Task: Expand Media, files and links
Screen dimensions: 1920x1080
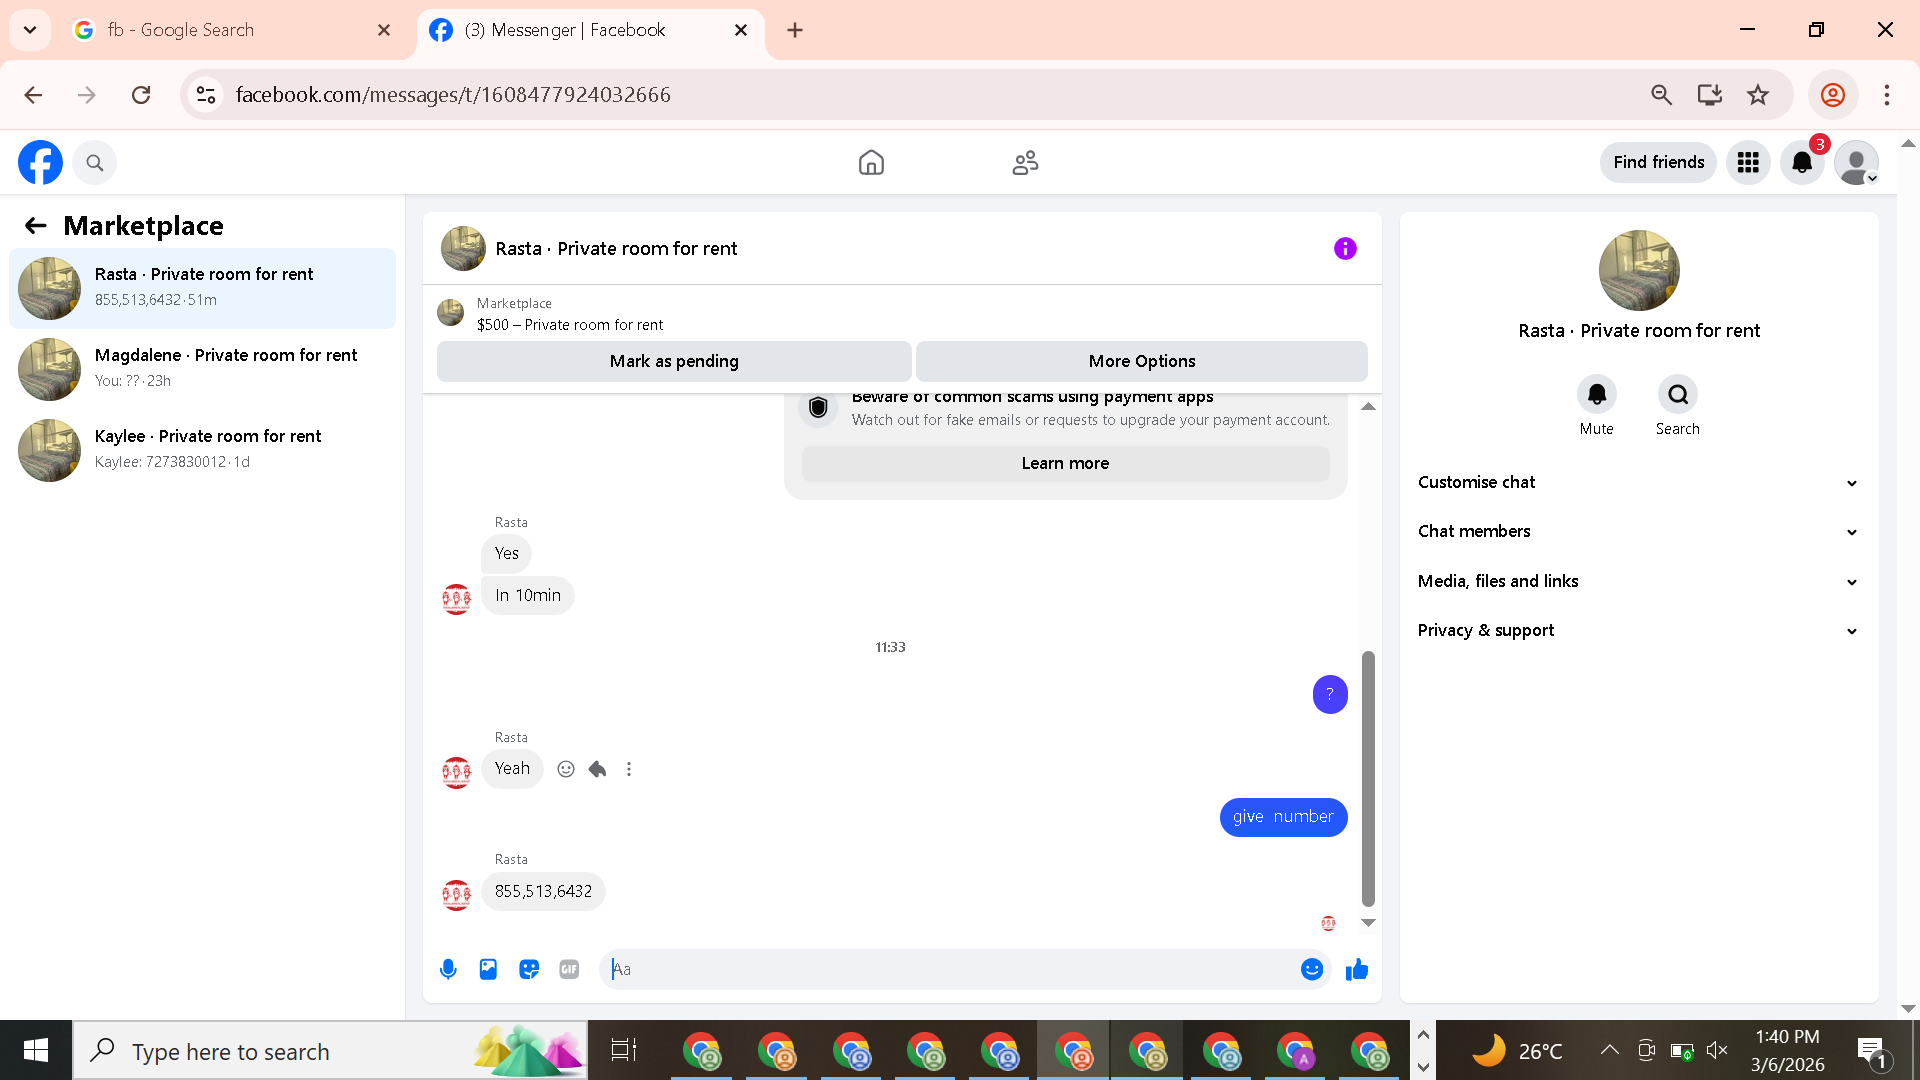Action: point(1638,581)
